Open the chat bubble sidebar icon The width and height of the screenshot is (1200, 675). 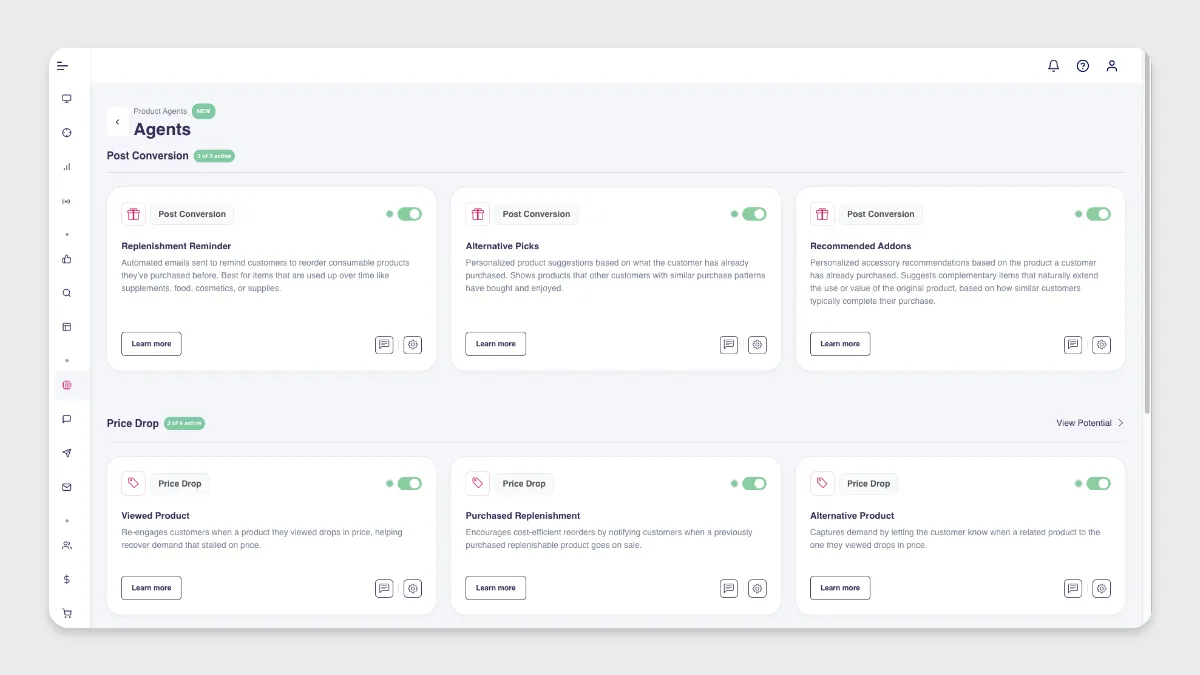(x=67, y=419)
